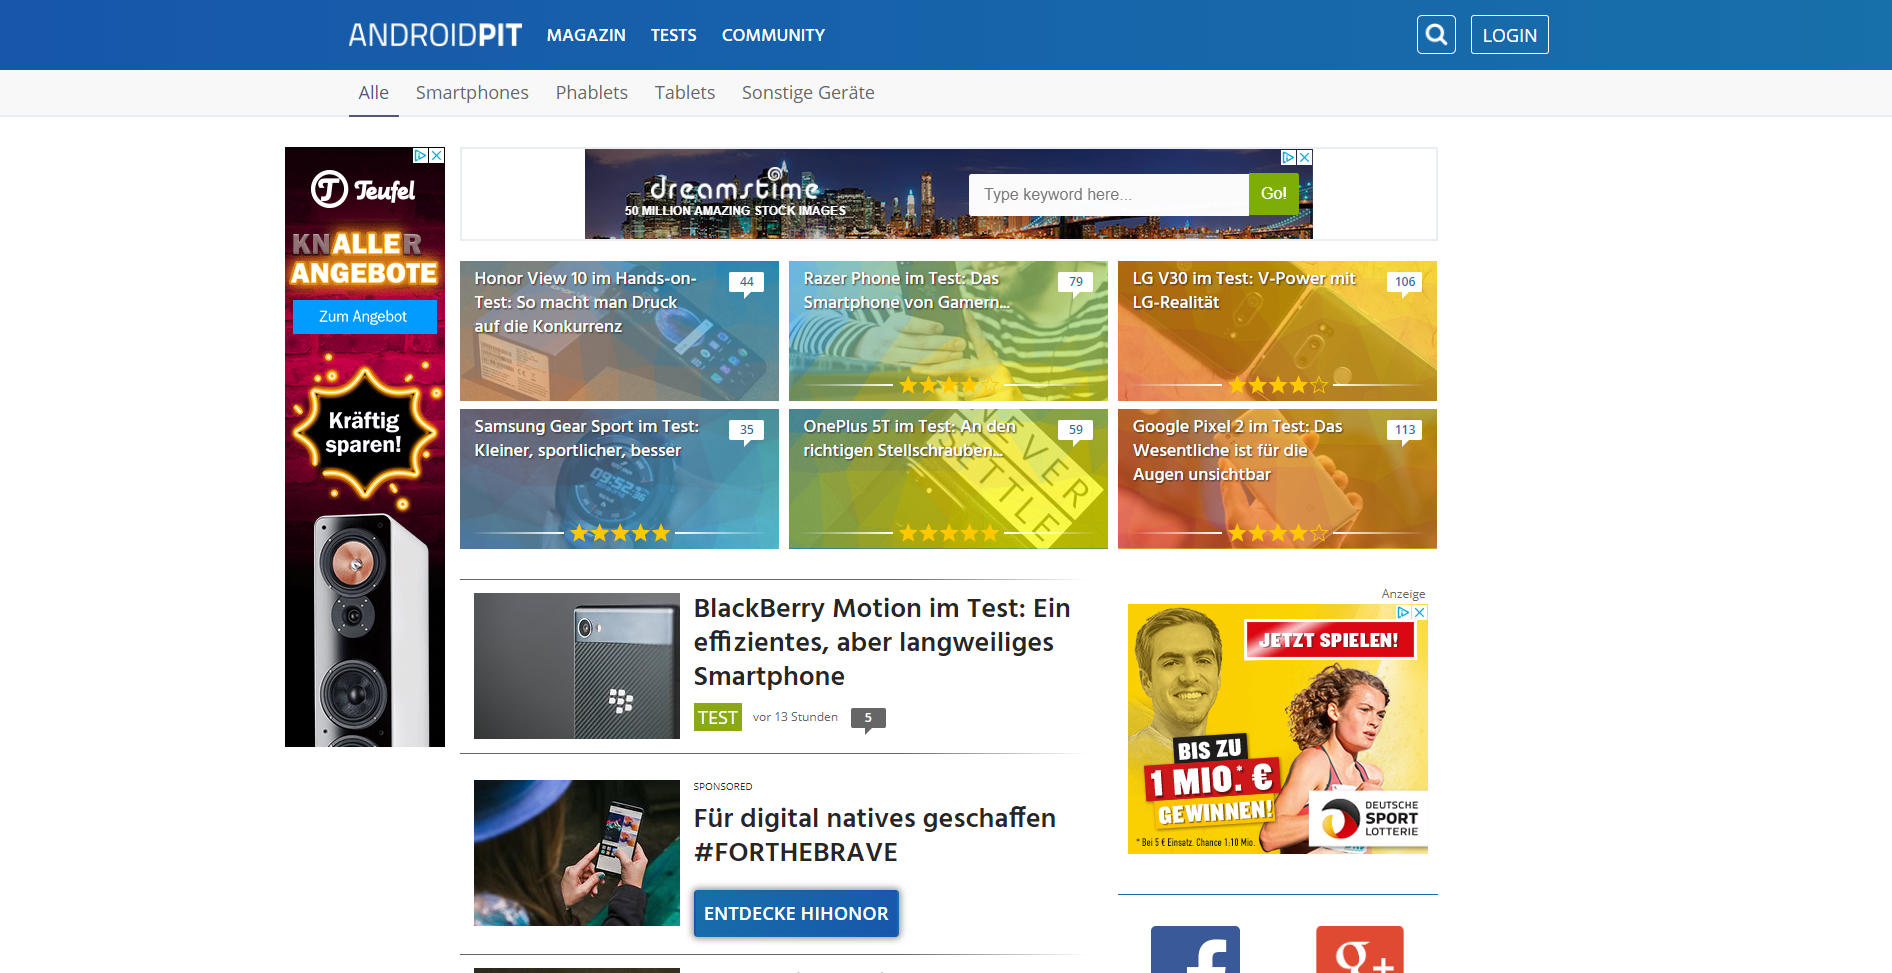Open BlackBerry Motion article's comment count
This screenshot has height=973, width=1892.
[x=867, y=718]
